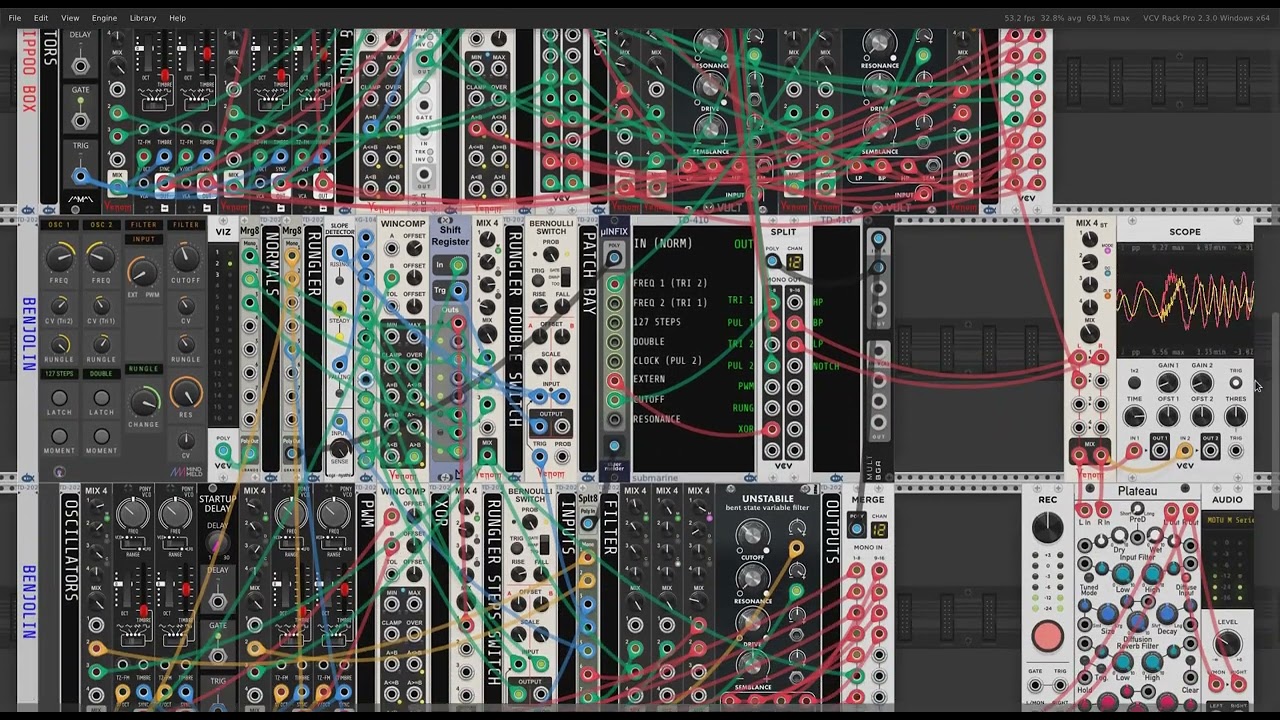Click SCOPE waveform display
Viewport: 1280px width, 720px height.
(x=1185, y=298)
